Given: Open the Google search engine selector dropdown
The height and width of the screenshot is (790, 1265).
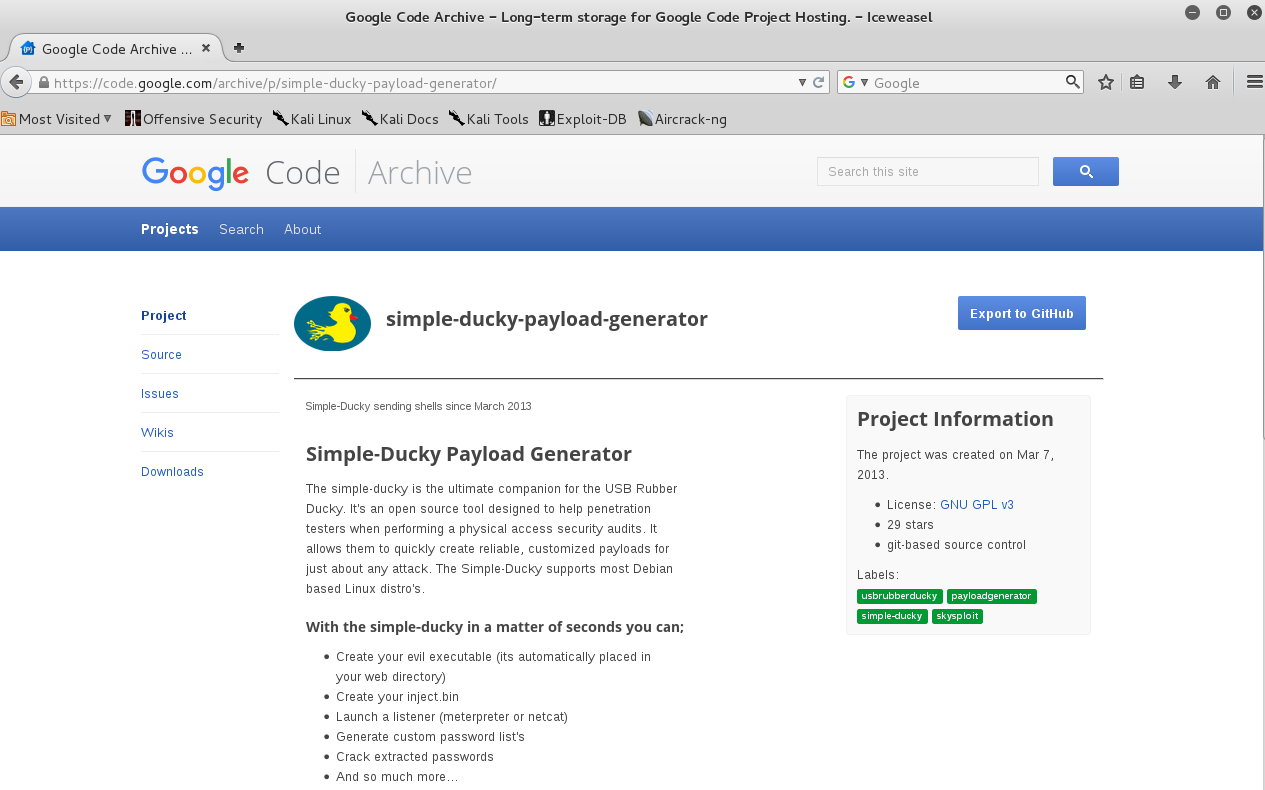Looking at the screenshot, I should (x=856, y=83).
